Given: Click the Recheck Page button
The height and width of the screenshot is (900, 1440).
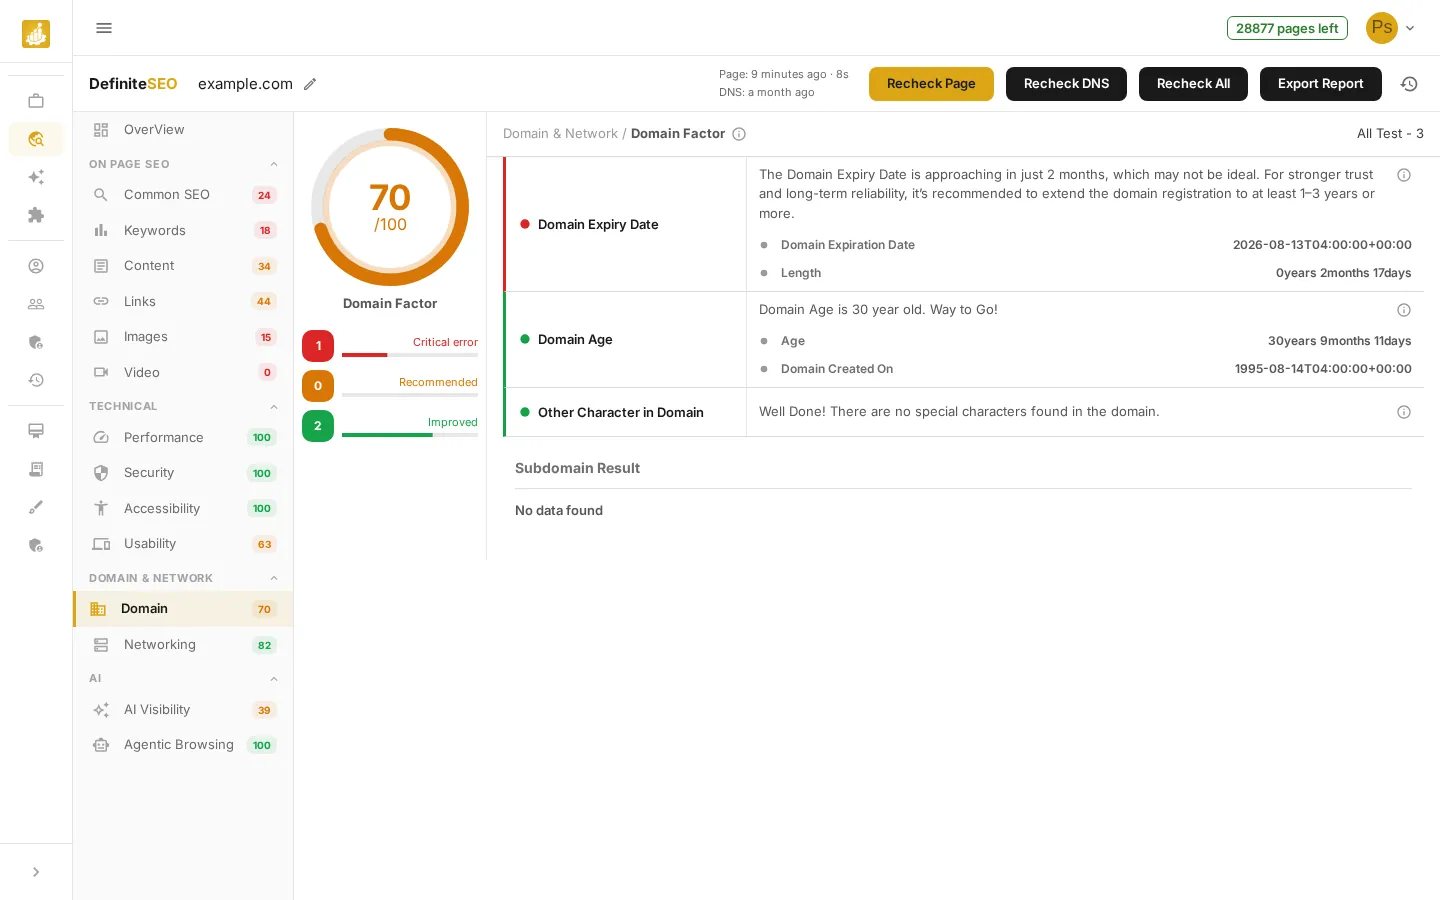Looking at the screenshot, I should click(931, 84).
